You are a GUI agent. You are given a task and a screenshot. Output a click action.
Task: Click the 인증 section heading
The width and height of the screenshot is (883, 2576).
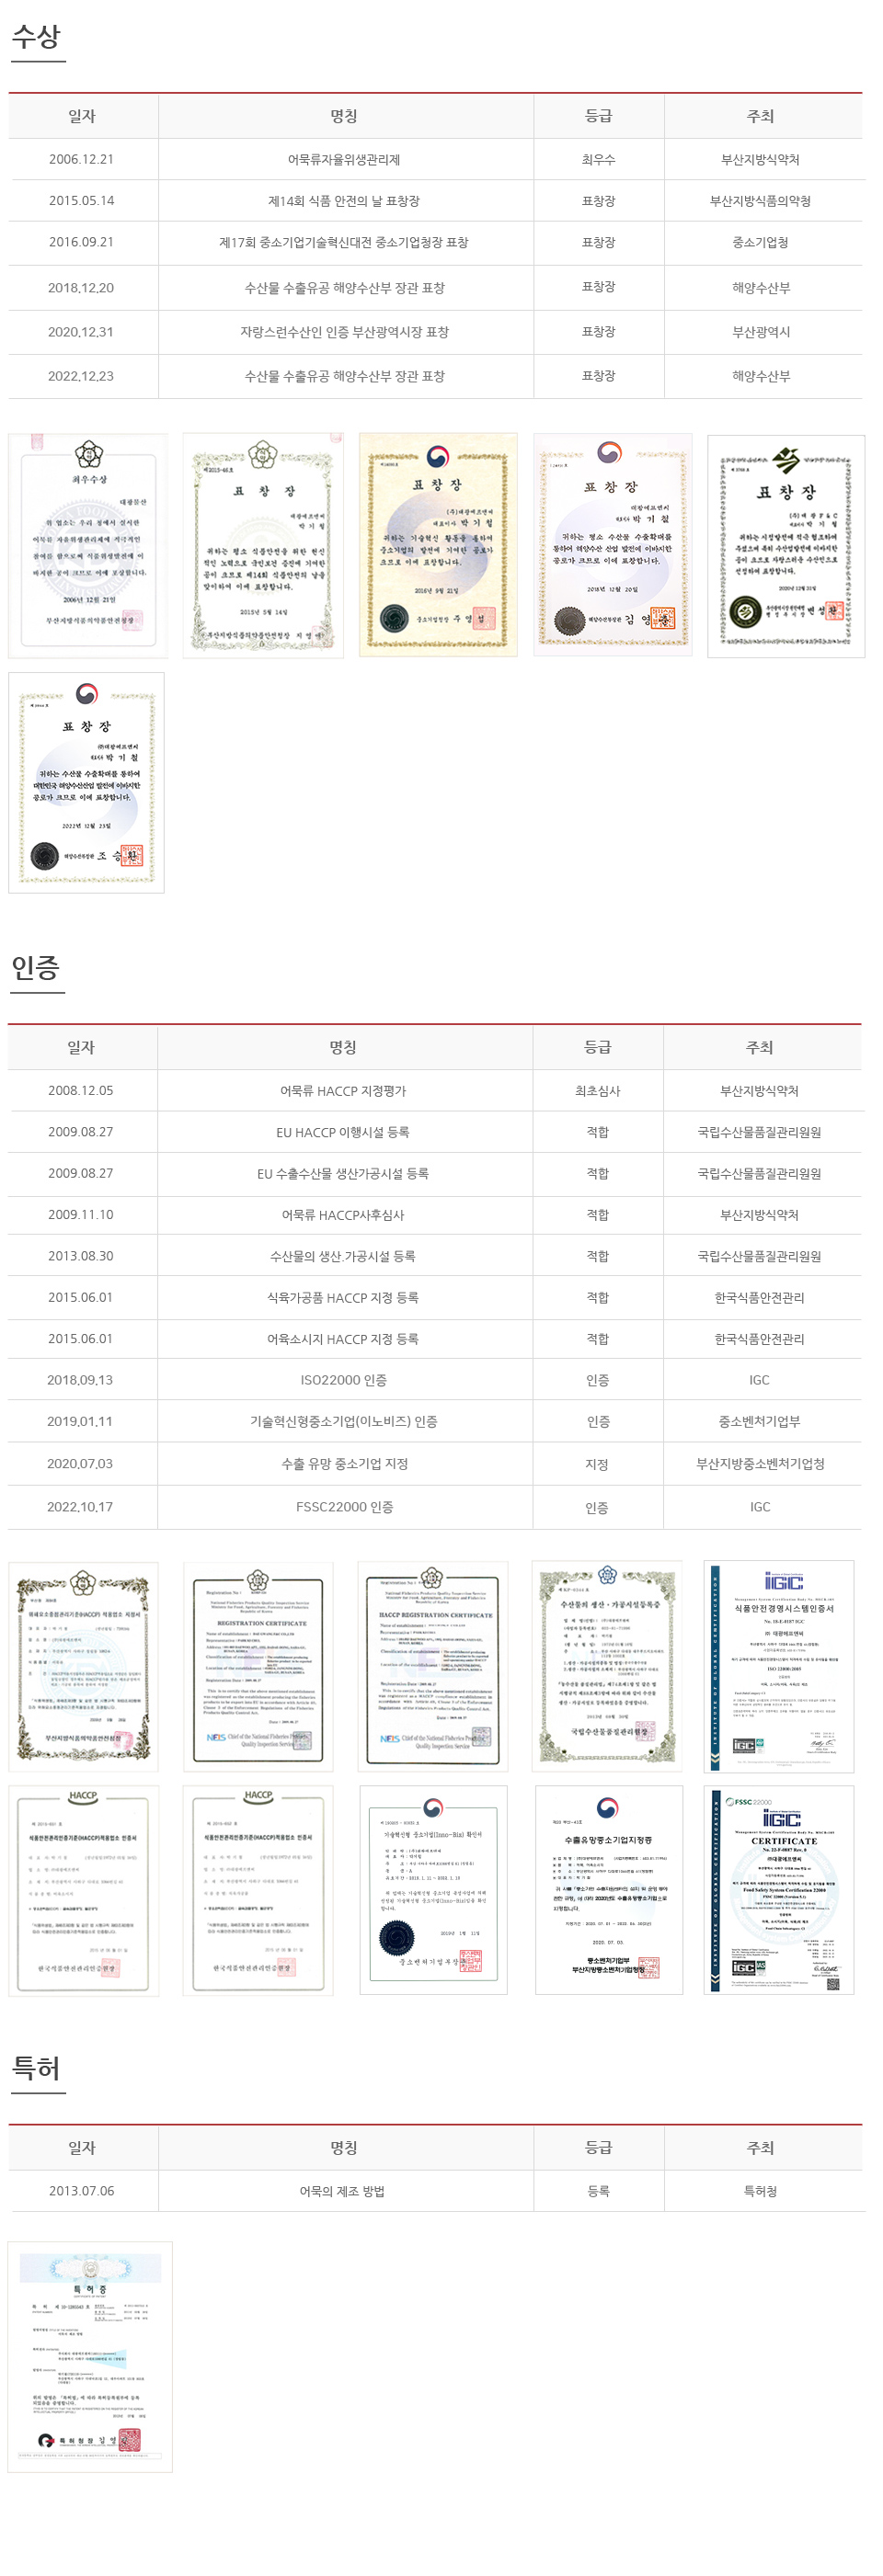pyautogui.click(x=36, y=967)
